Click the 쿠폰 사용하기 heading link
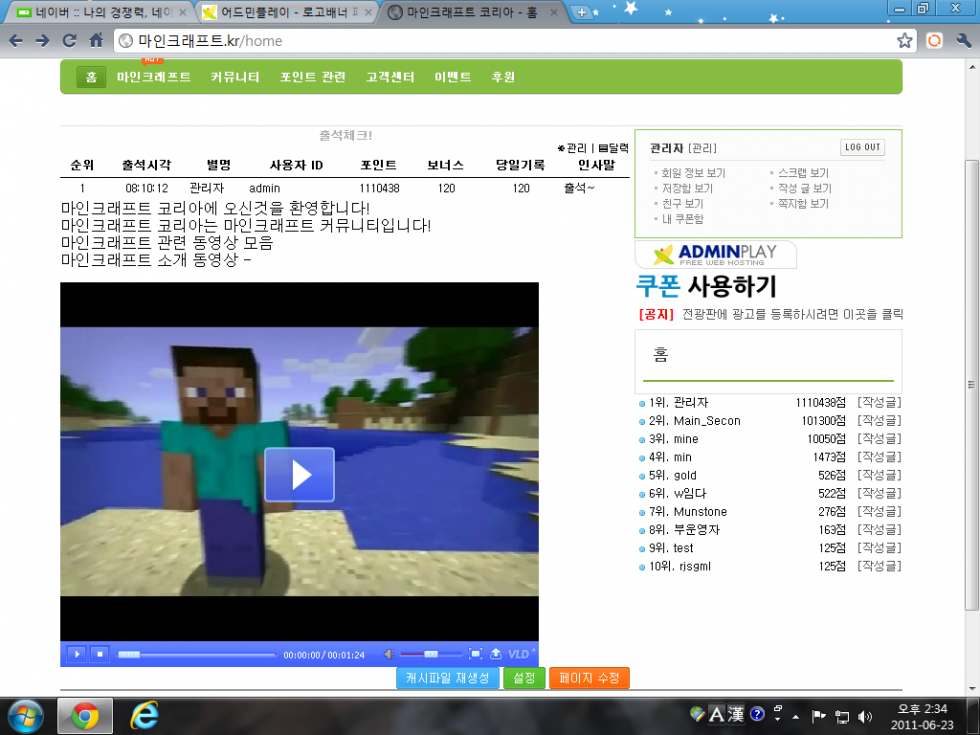 pyautogui.click(x=706, y=286)
